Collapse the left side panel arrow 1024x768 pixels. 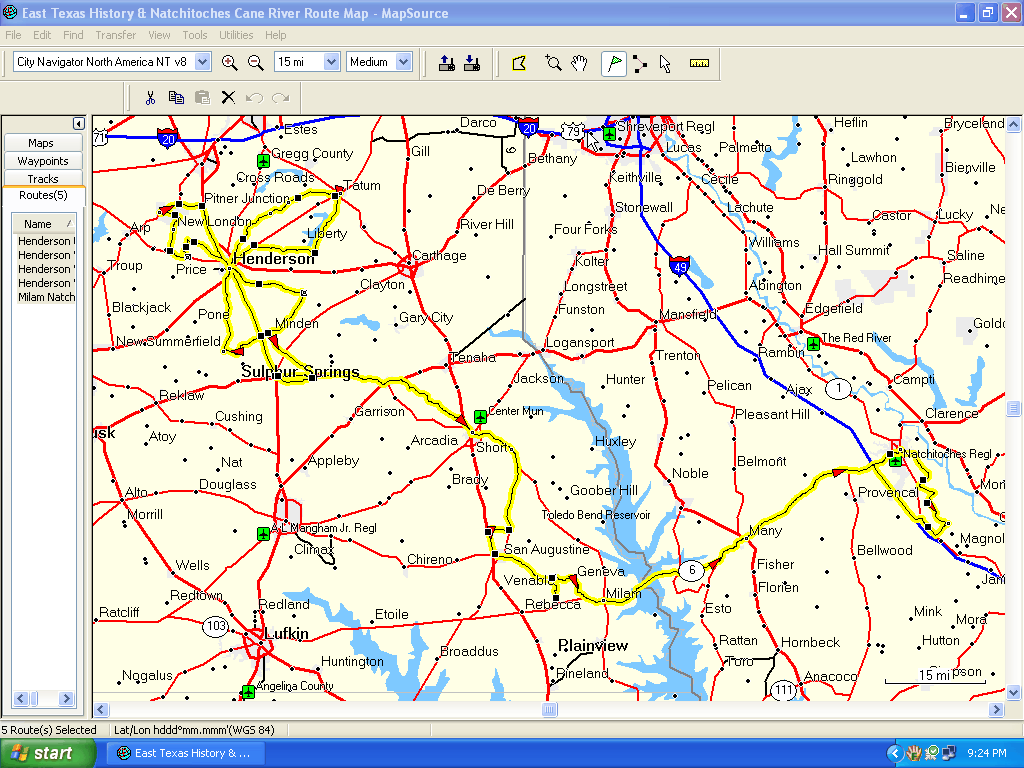79,123
